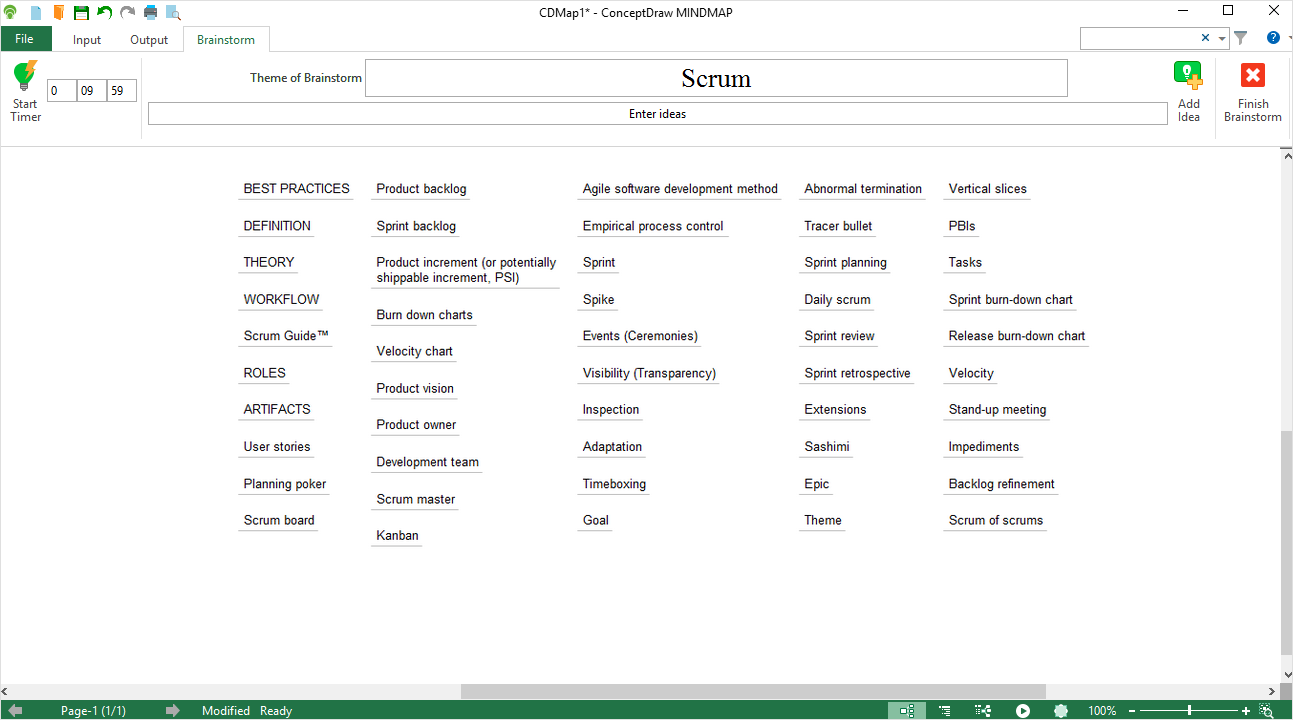Viewport: 1293px width, 720px height.
Task: Save the mind map with floppy icon
Action: tap(81, 12)
